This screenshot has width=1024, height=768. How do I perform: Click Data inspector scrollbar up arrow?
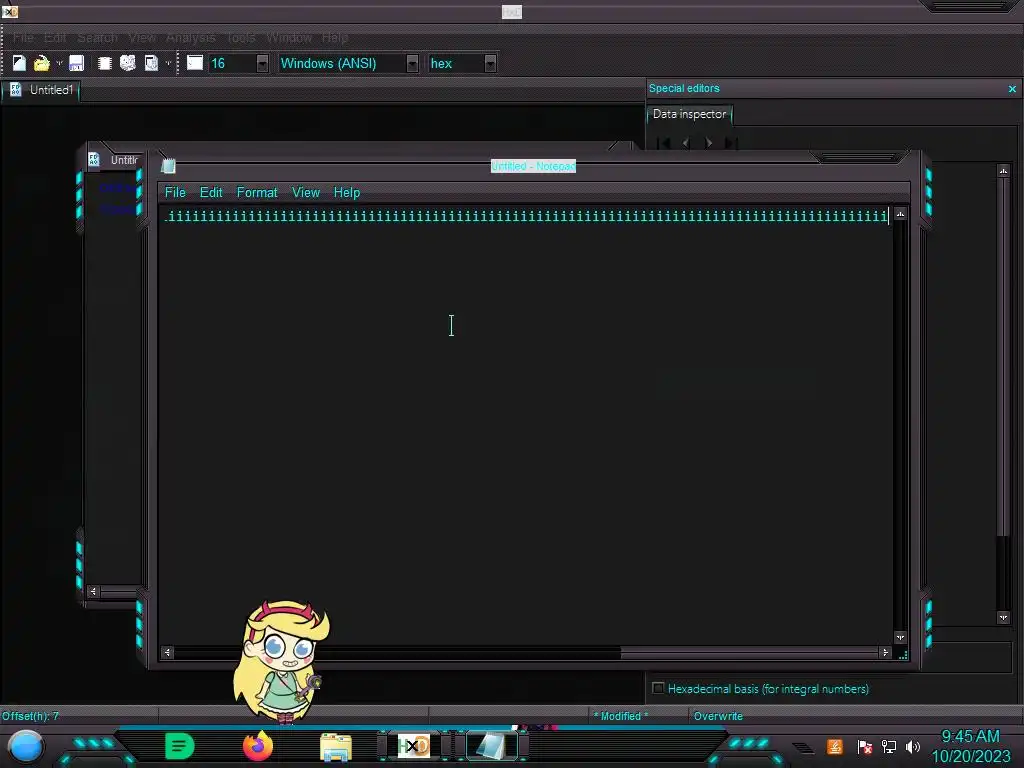[x=1004, y=171]
